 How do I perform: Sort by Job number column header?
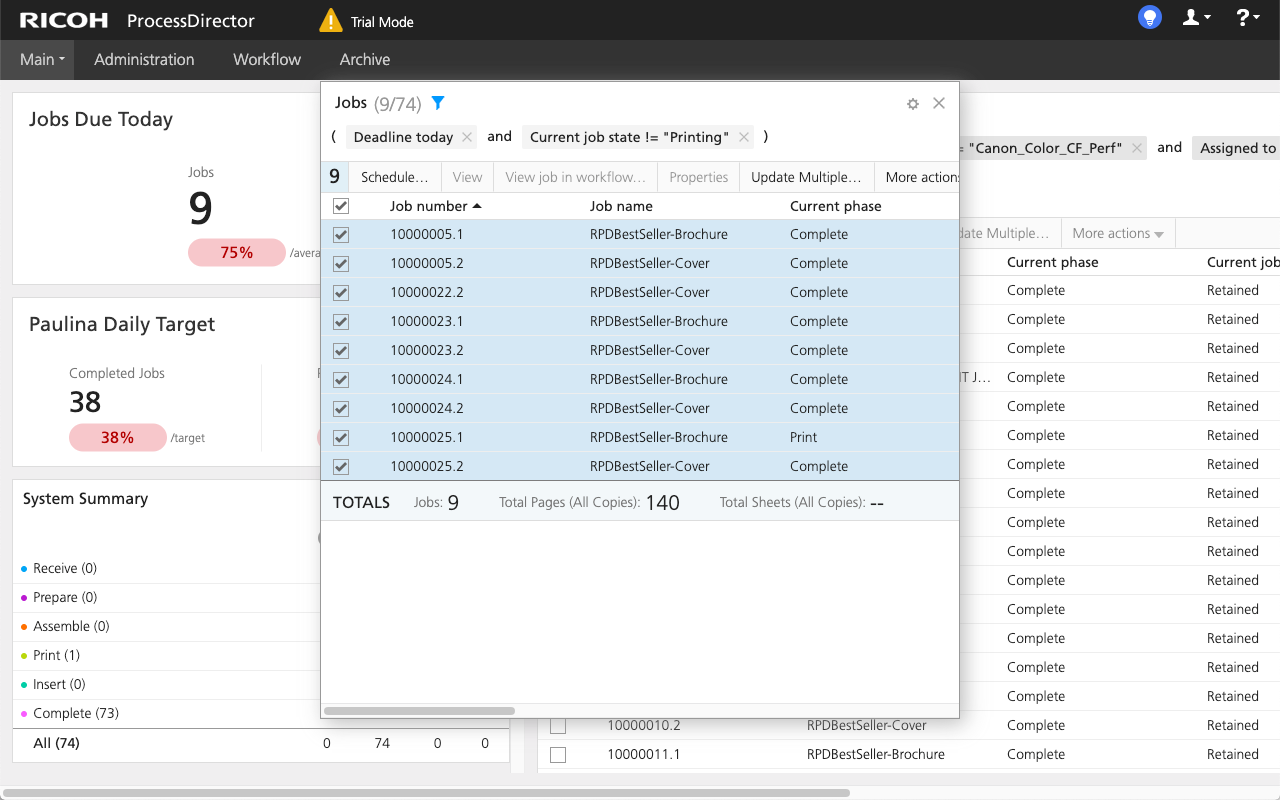[428, 206]
